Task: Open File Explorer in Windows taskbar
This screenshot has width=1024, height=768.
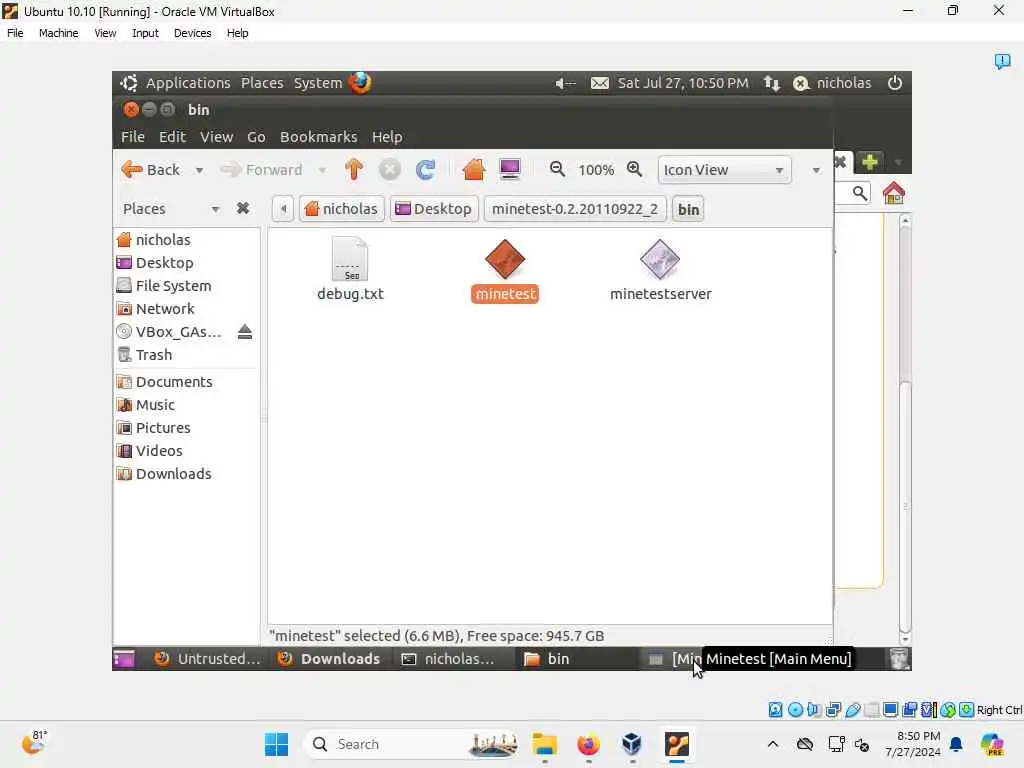Action: (544, 744)
